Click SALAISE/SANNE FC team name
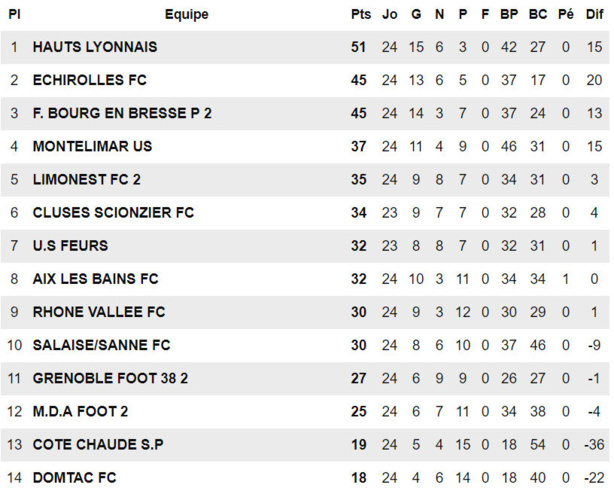Viewport: 614px width, 494px height. click(x=101, y=345)
